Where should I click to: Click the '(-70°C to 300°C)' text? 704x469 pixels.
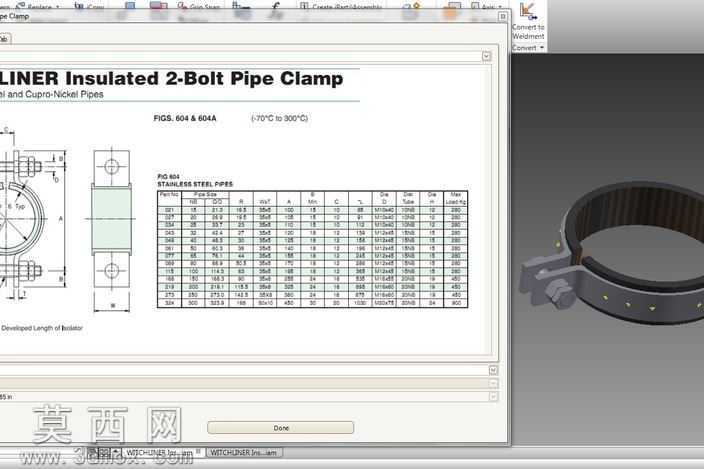(x=279, y=118)
